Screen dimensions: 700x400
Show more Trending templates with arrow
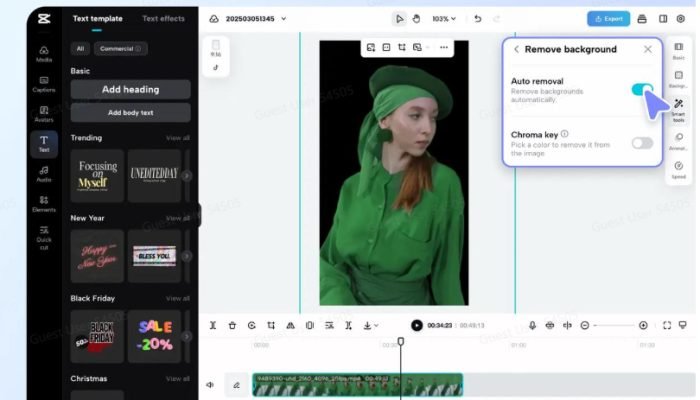(x=187, y=176)
